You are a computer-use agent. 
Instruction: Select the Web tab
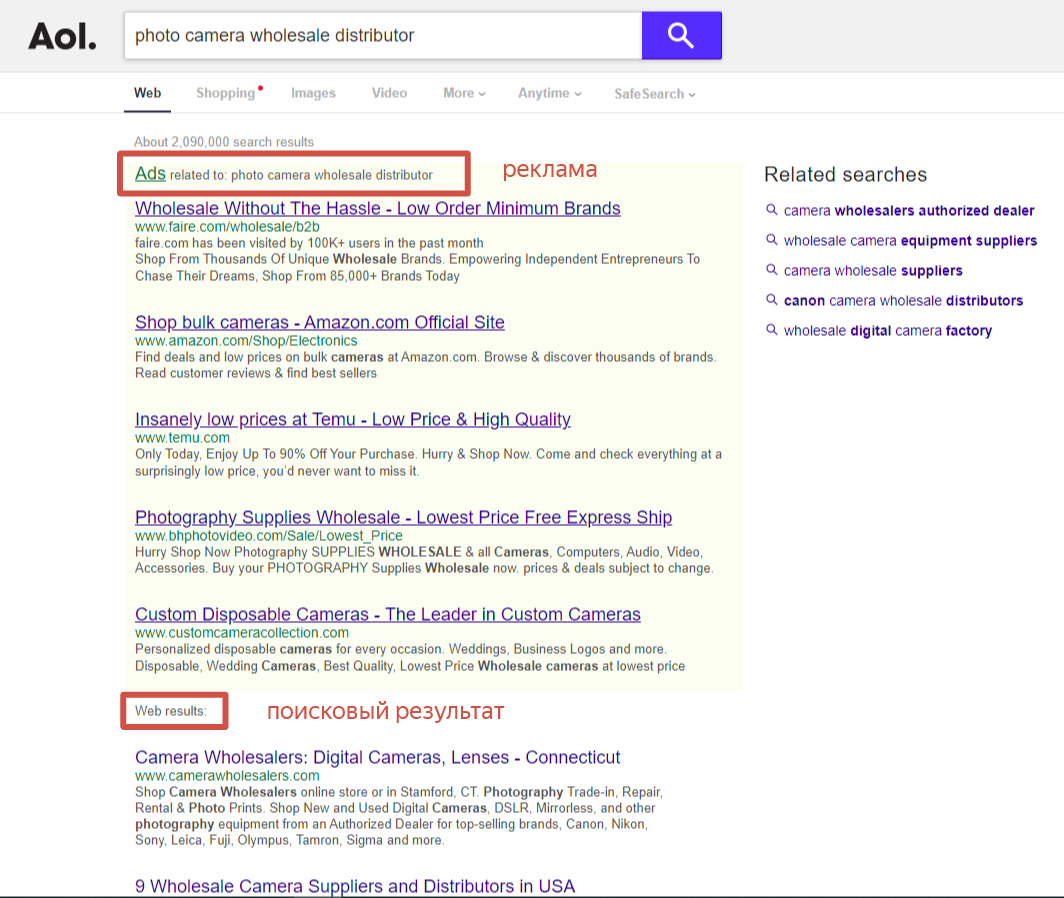coord(147,93)
